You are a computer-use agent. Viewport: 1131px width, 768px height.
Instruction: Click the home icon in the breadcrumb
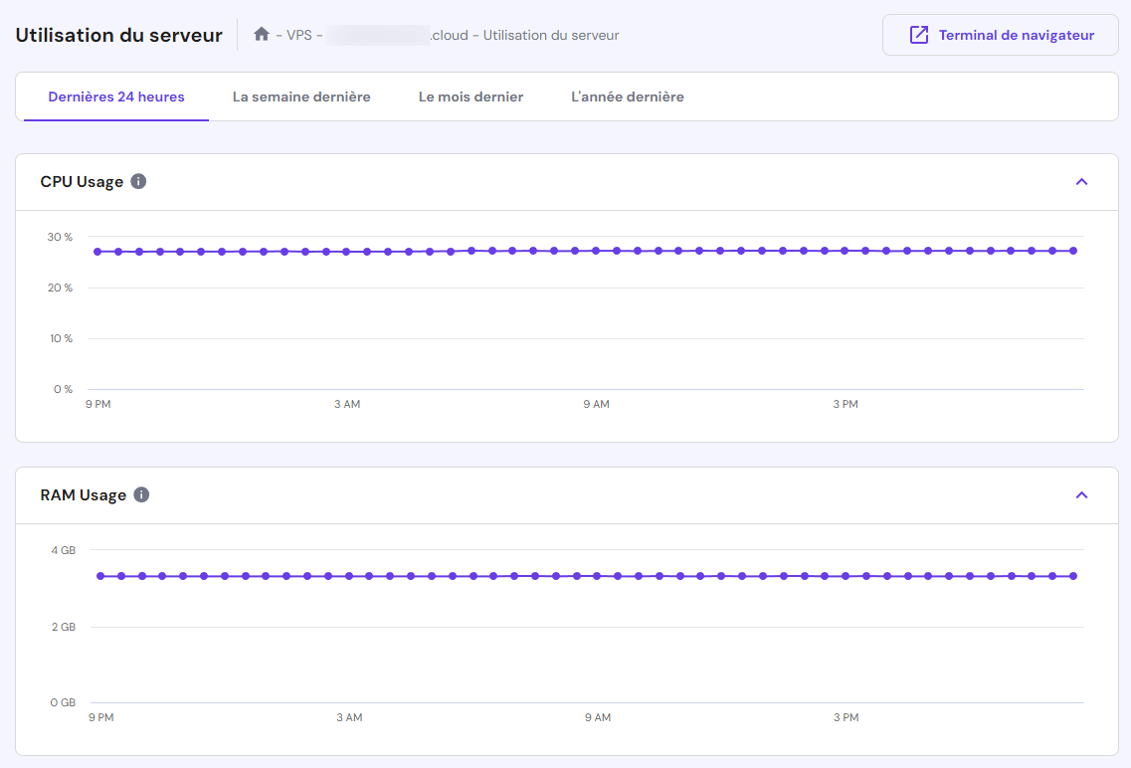pos(259,34)
